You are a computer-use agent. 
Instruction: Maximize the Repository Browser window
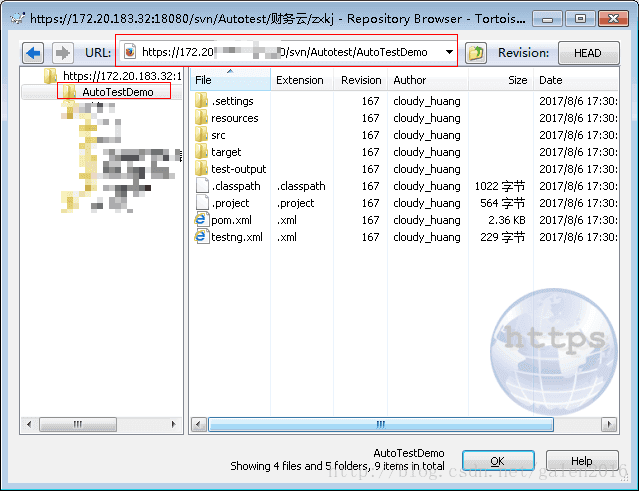pyautogui.click(x=580, y=19)
